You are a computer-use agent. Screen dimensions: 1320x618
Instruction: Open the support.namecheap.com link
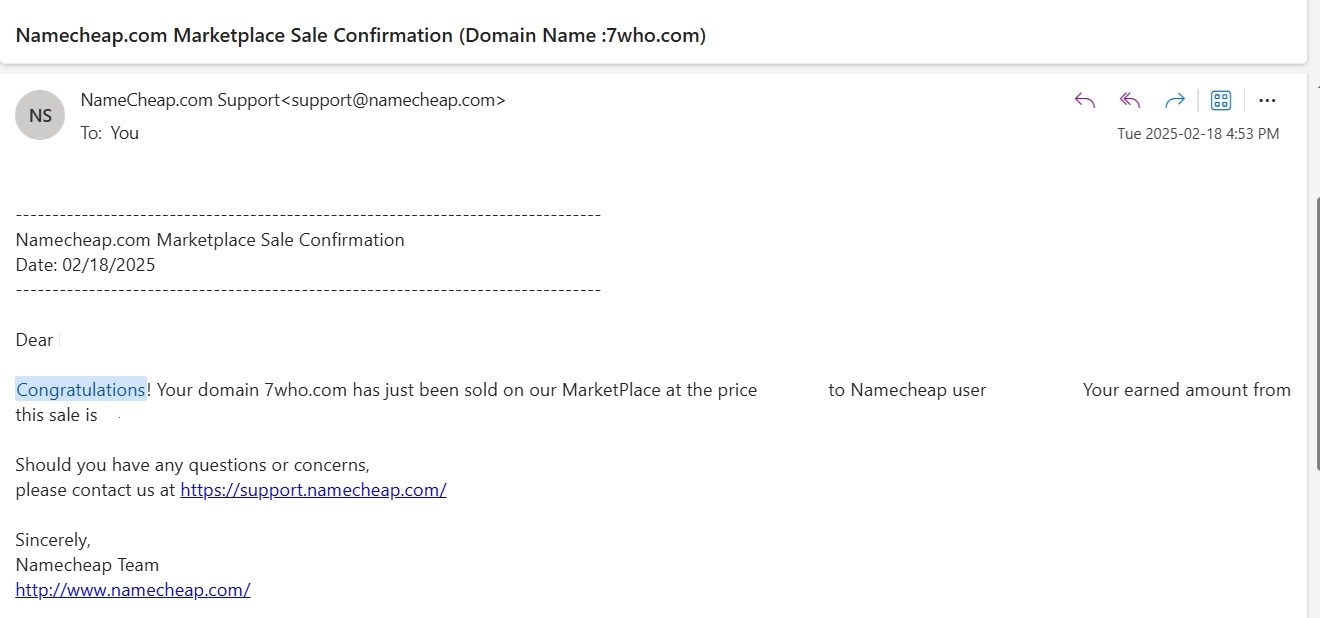pos(313,490)
